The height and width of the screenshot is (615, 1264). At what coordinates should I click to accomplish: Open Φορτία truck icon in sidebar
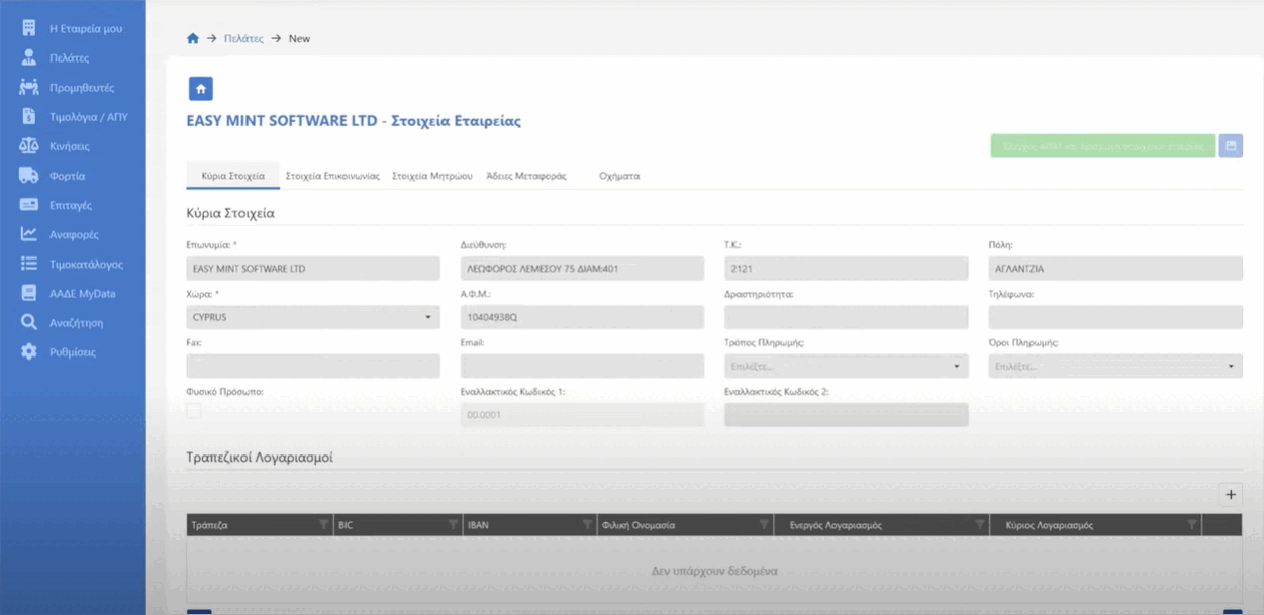point(29,176)
